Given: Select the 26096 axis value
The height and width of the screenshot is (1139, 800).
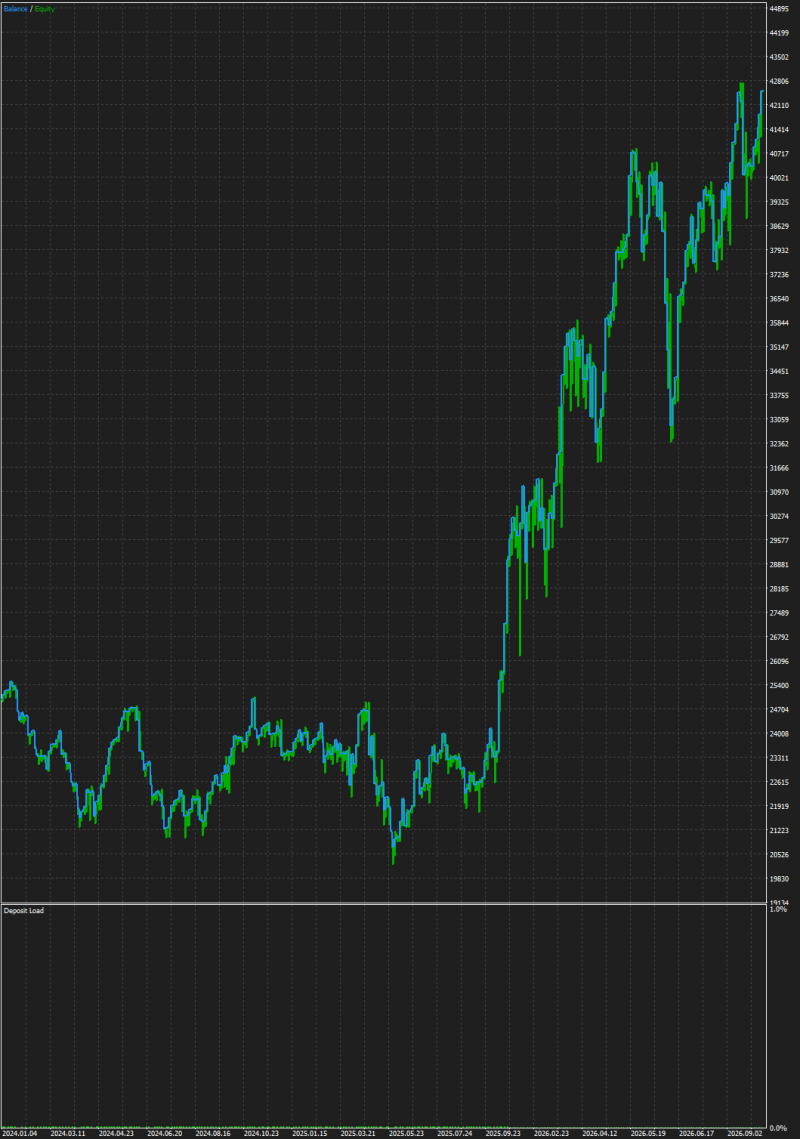Looking at the screenshot, I should click(x=779, y=661).
